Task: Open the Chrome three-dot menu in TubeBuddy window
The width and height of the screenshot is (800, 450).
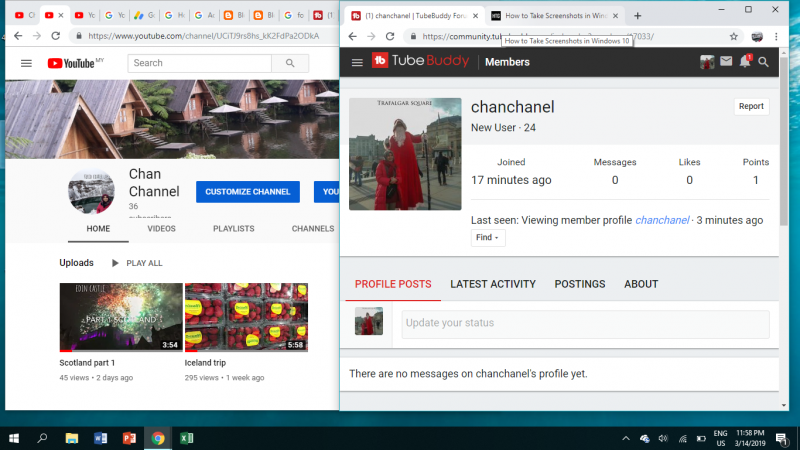Action: (777, 35)
